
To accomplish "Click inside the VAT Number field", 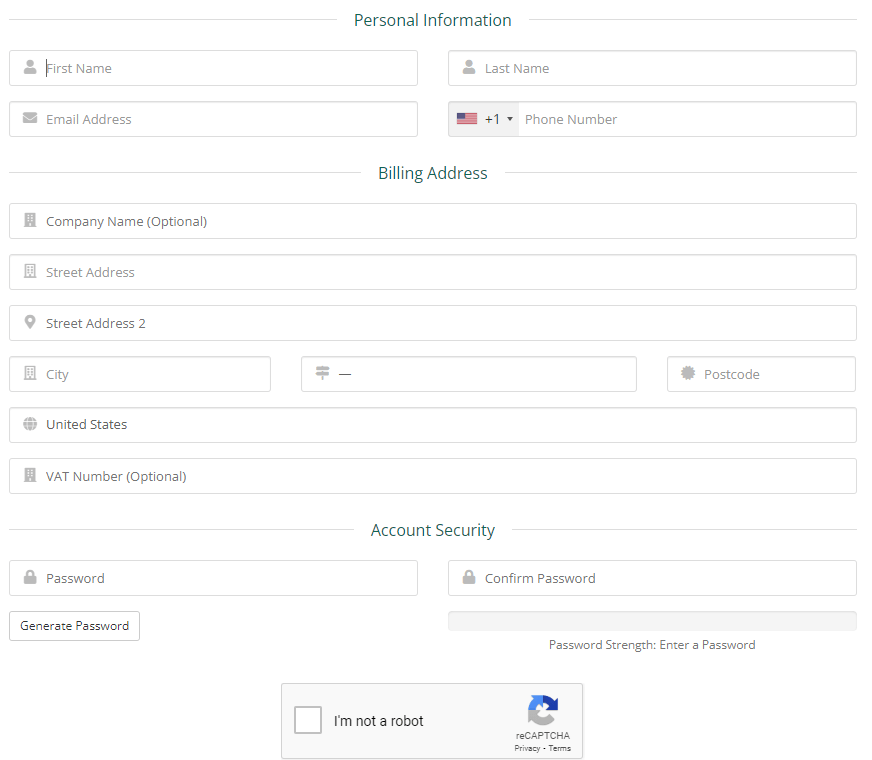I will pyautogui.click(x=433, y=476).
